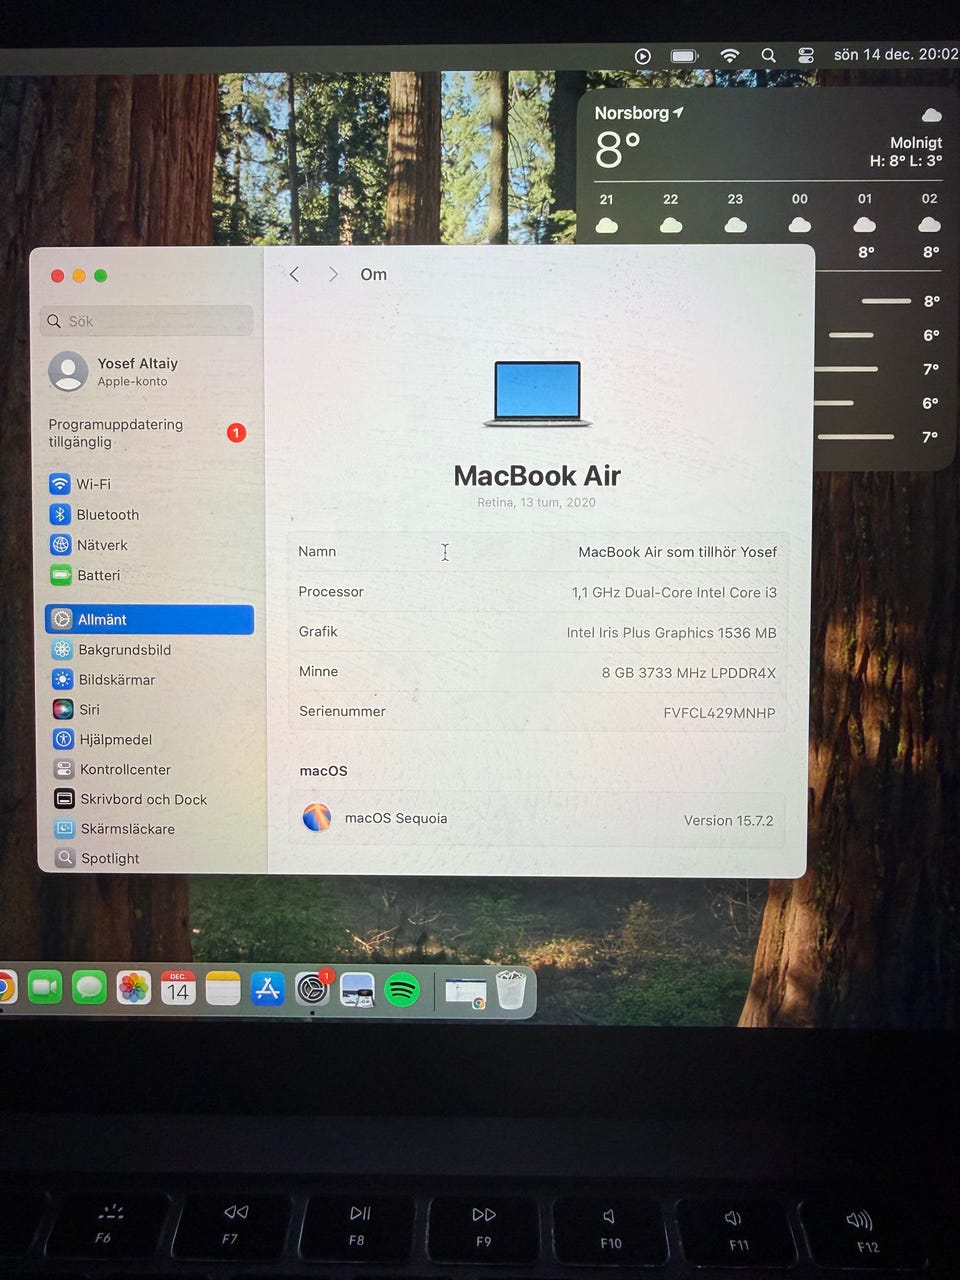Open Spotlight search in the menu bar
Image resolution: width=960 pixels, height=1280 pixels.
[x=768, y=56]
